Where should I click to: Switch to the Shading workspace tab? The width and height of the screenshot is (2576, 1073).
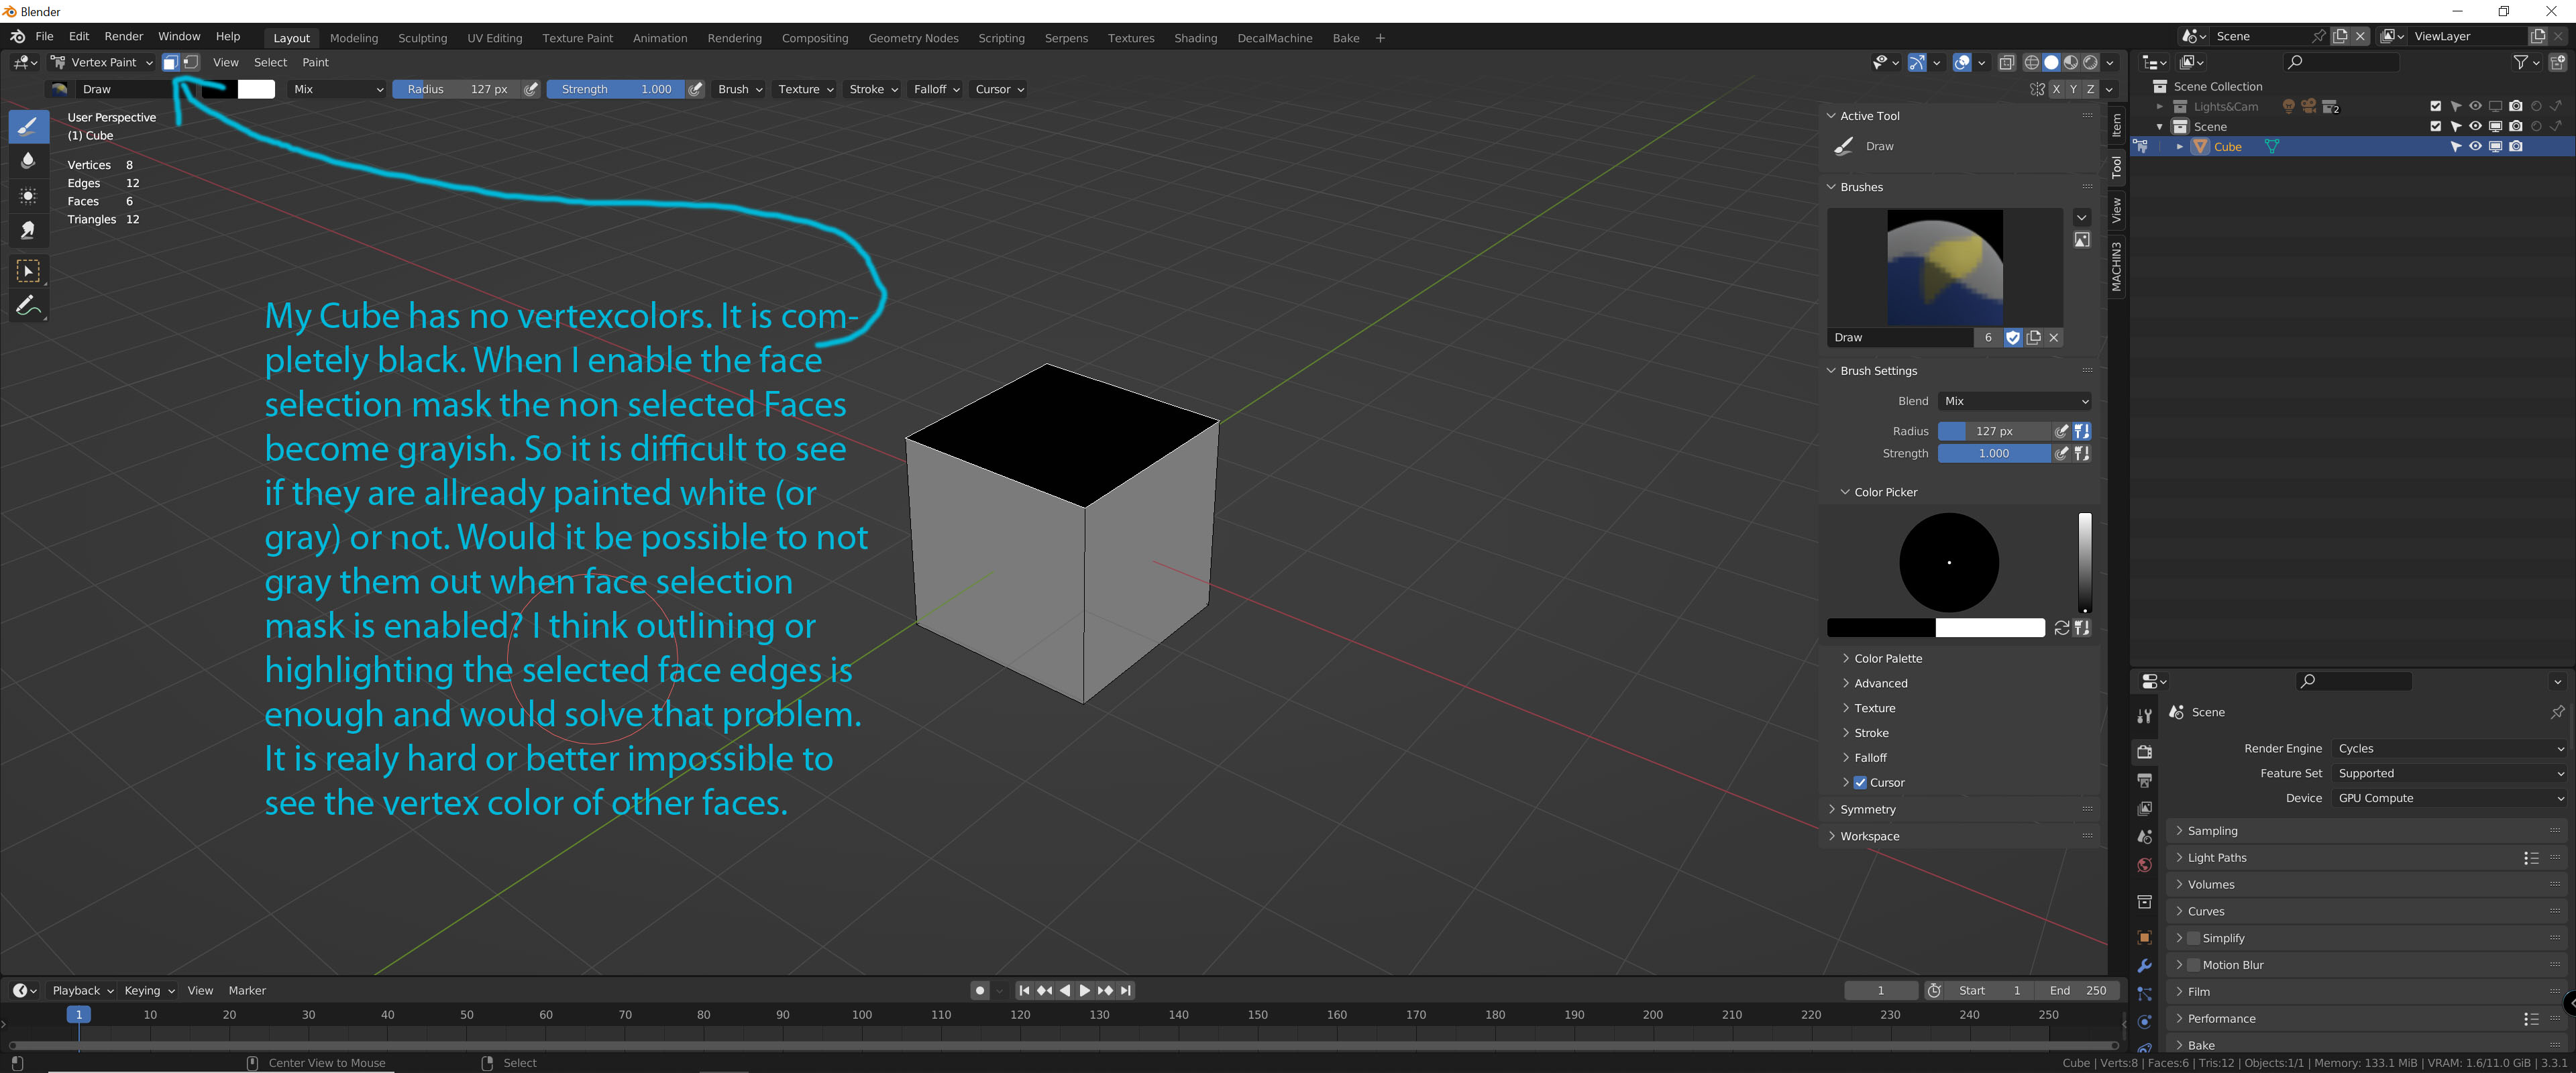pyautogui.click(x=1195, y=38)
